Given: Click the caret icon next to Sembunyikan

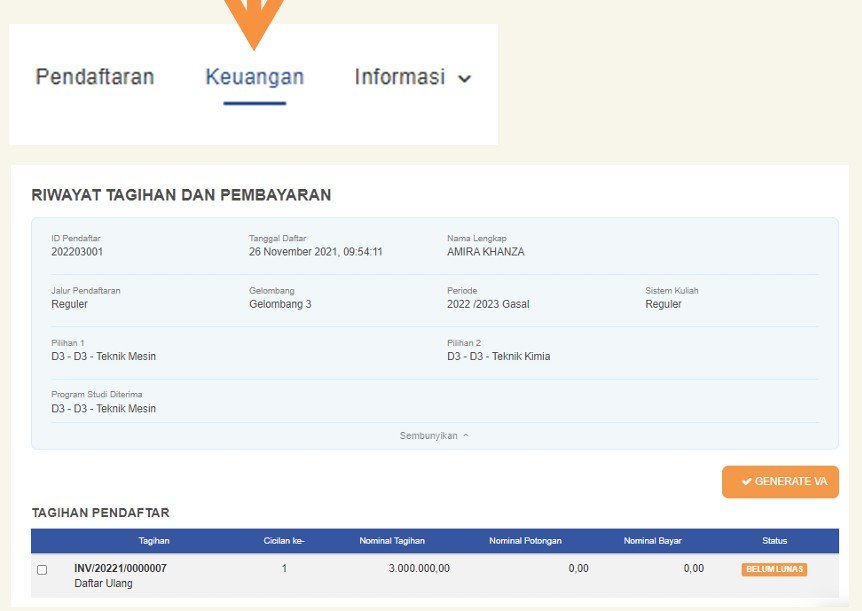Looking at the screenshot, I should coord(466,436).
